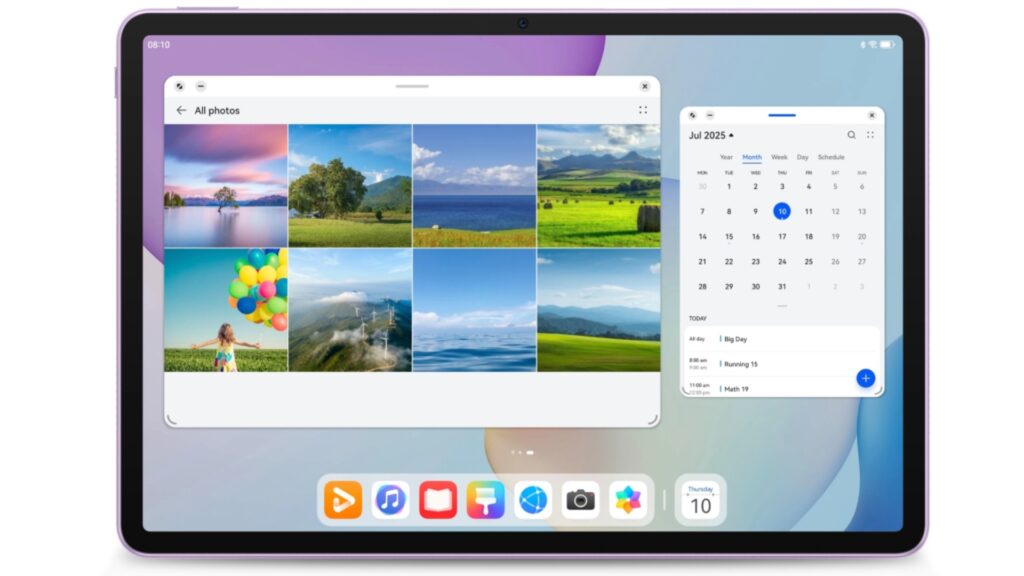Viewport: 1024px width, 576px height.
Task: Open the orange Video app in dock
Action: click(342, 499)
